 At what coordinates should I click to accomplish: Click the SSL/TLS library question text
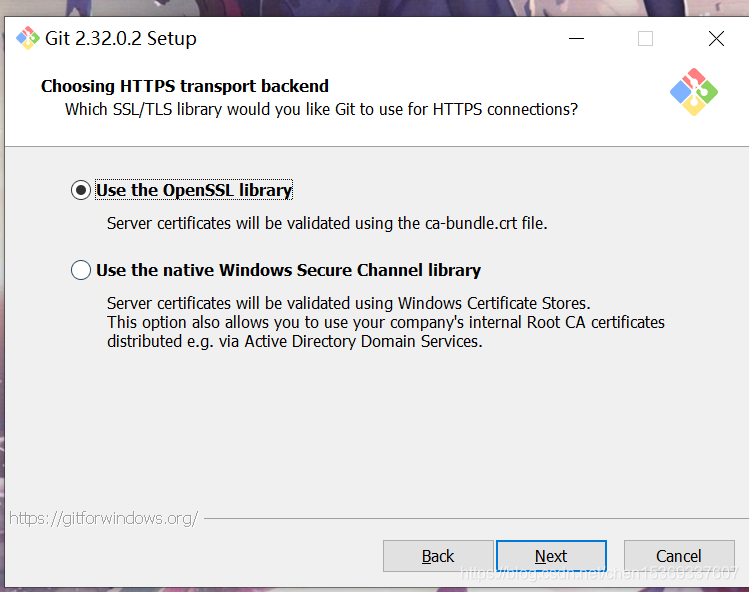click(x=321, y=109)
